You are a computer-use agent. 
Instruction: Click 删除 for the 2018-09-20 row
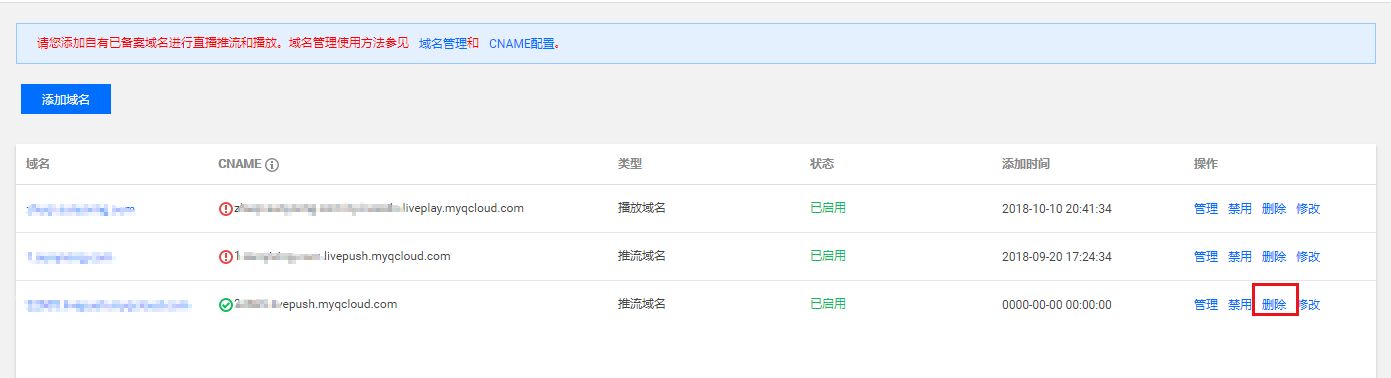click(1274, 257)
